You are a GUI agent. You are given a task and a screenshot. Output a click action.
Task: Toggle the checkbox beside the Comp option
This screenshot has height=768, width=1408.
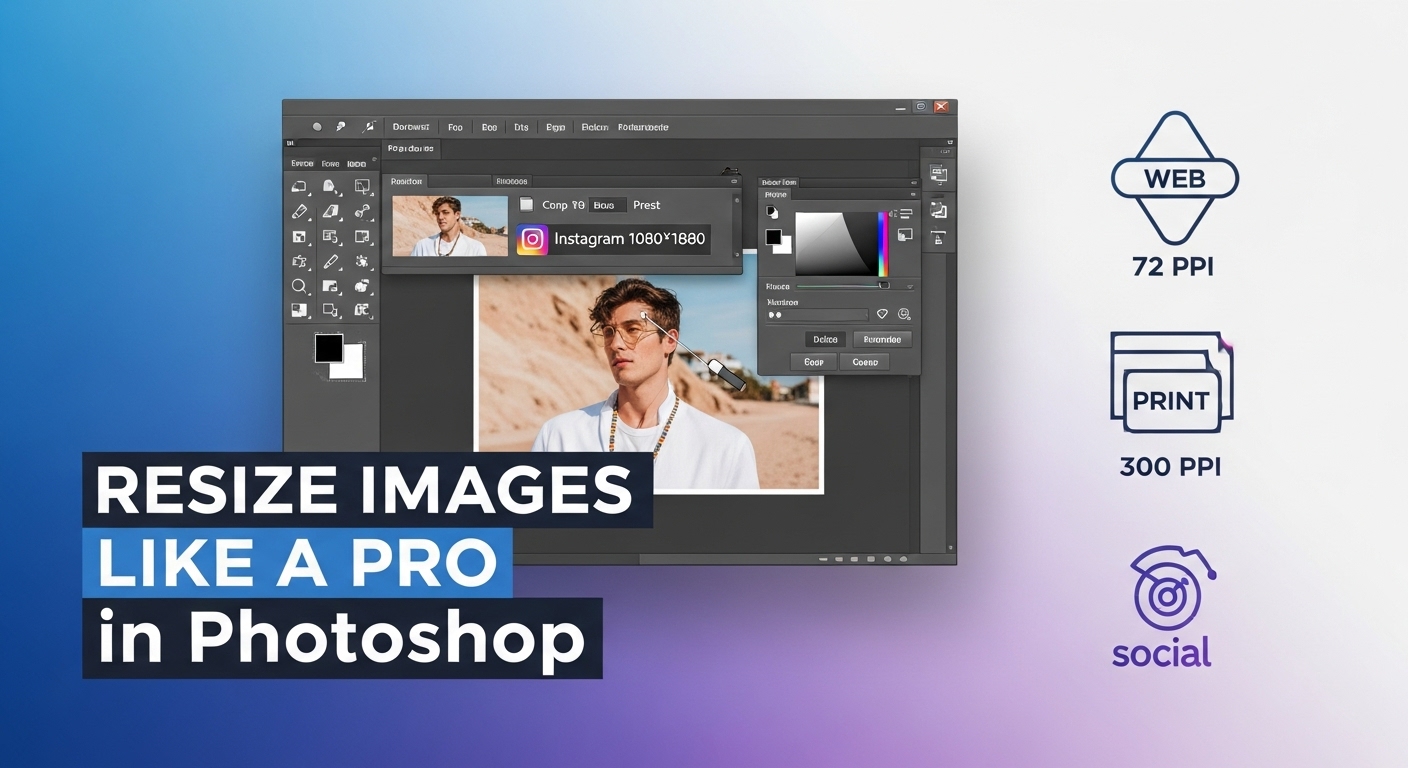coord(526,204)
